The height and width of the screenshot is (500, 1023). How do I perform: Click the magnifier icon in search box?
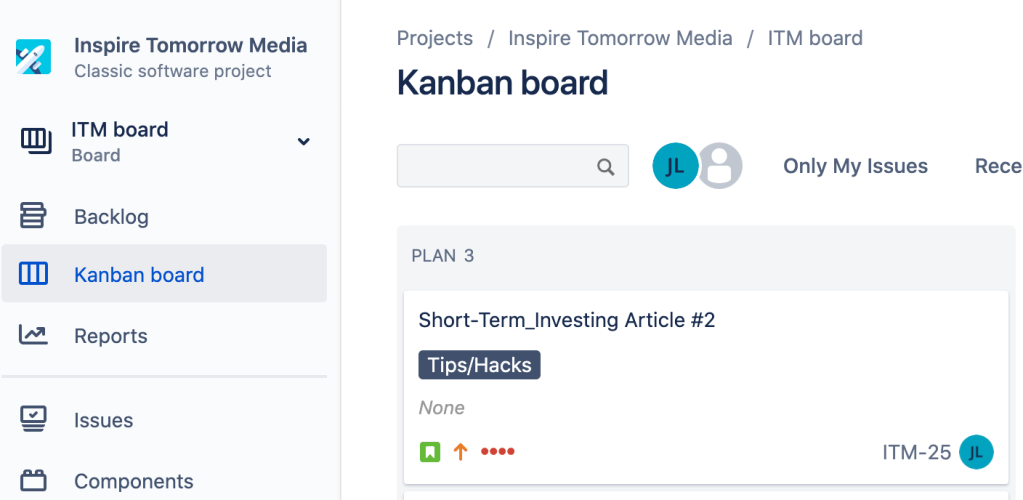[606, 167]
